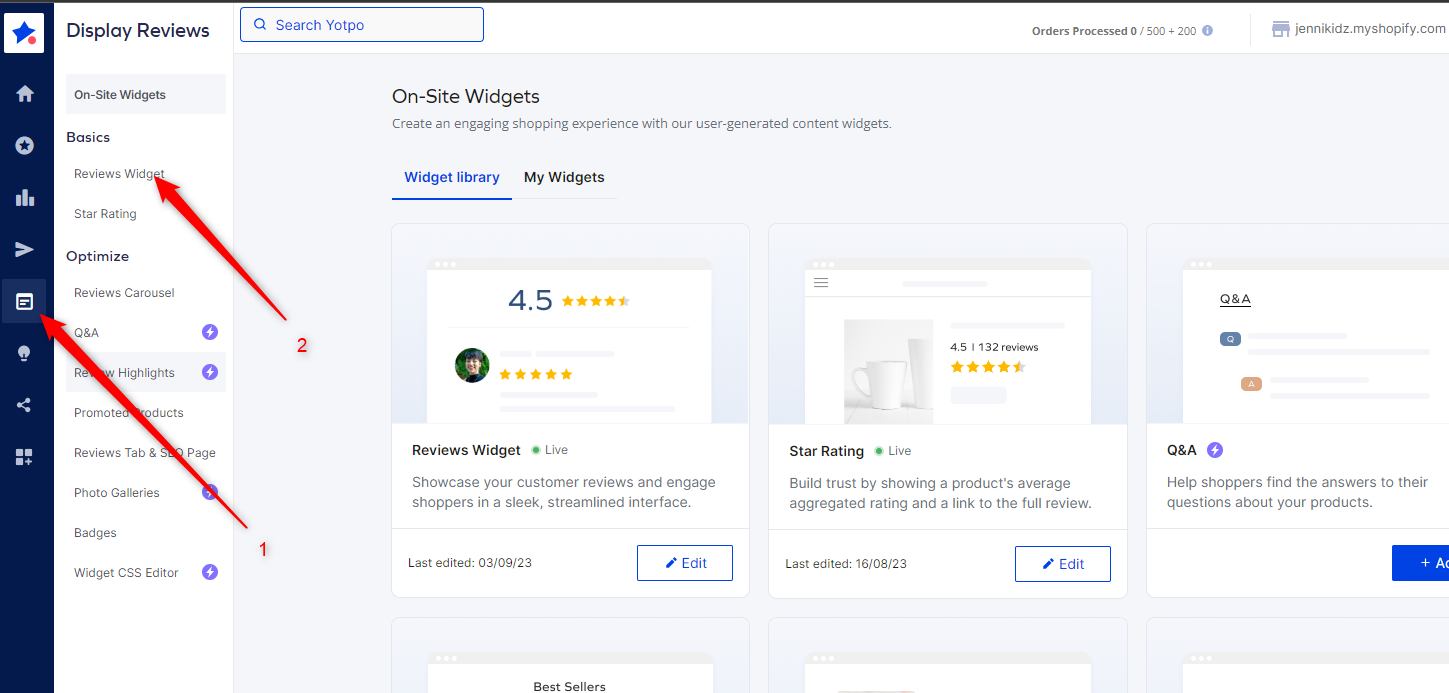
Task: Click the jennikidz.myshopify.com store name
Action: (1370, 29)
